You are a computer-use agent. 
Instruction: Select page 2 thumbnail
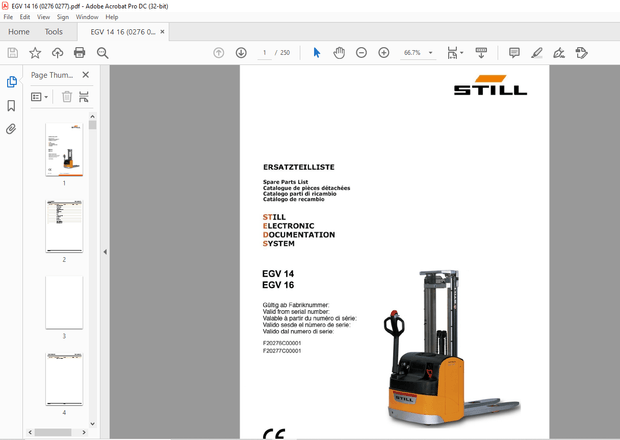pyautogui.click(x=64, y=226)
